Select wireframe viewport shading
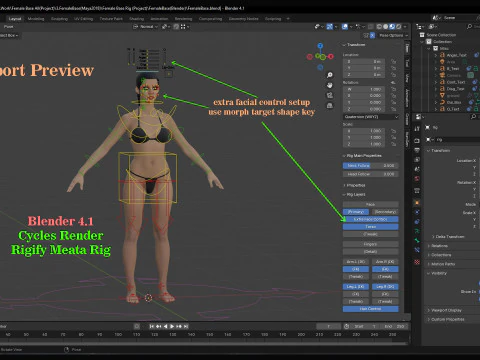480x360 pixels. pos(379,26)
